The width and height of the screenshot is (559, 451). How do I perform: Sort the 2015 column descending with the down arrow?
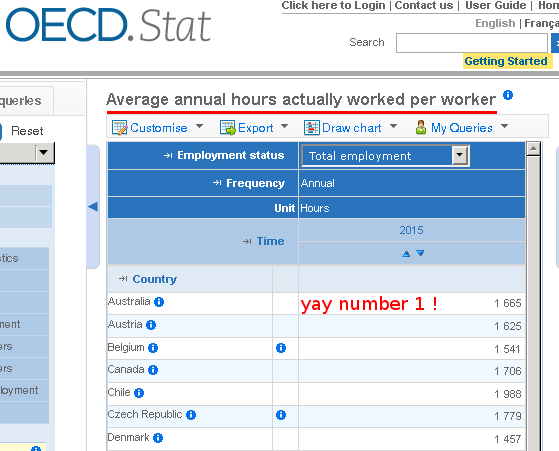click(420, 253)
